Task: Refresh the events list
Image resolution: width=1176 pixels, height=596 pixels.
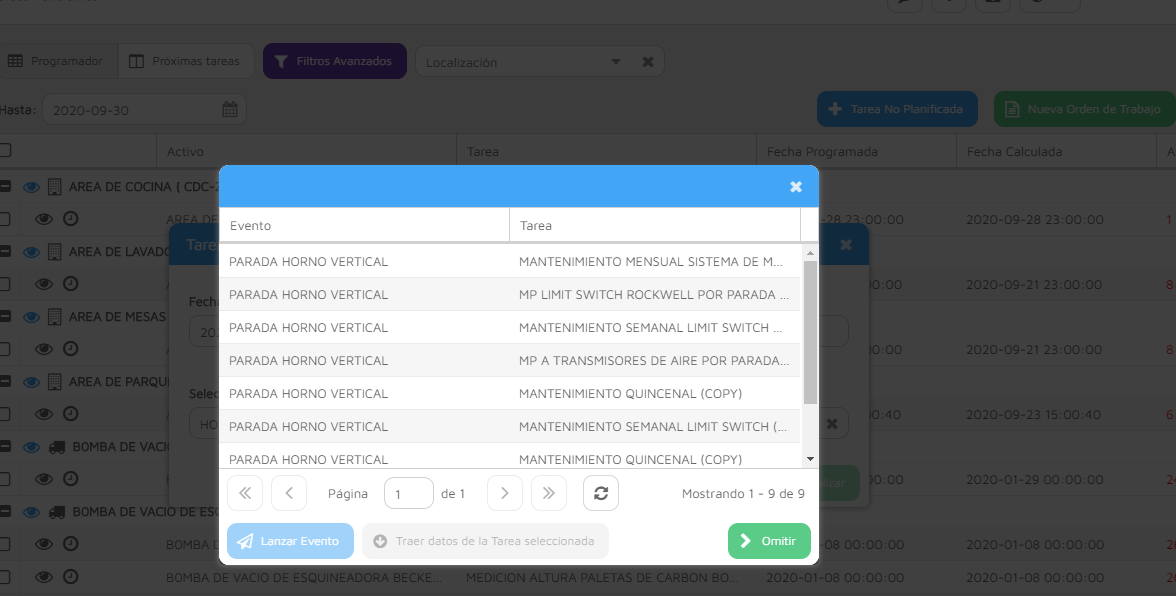Action: pyautogui.click(x=601, y=493)
